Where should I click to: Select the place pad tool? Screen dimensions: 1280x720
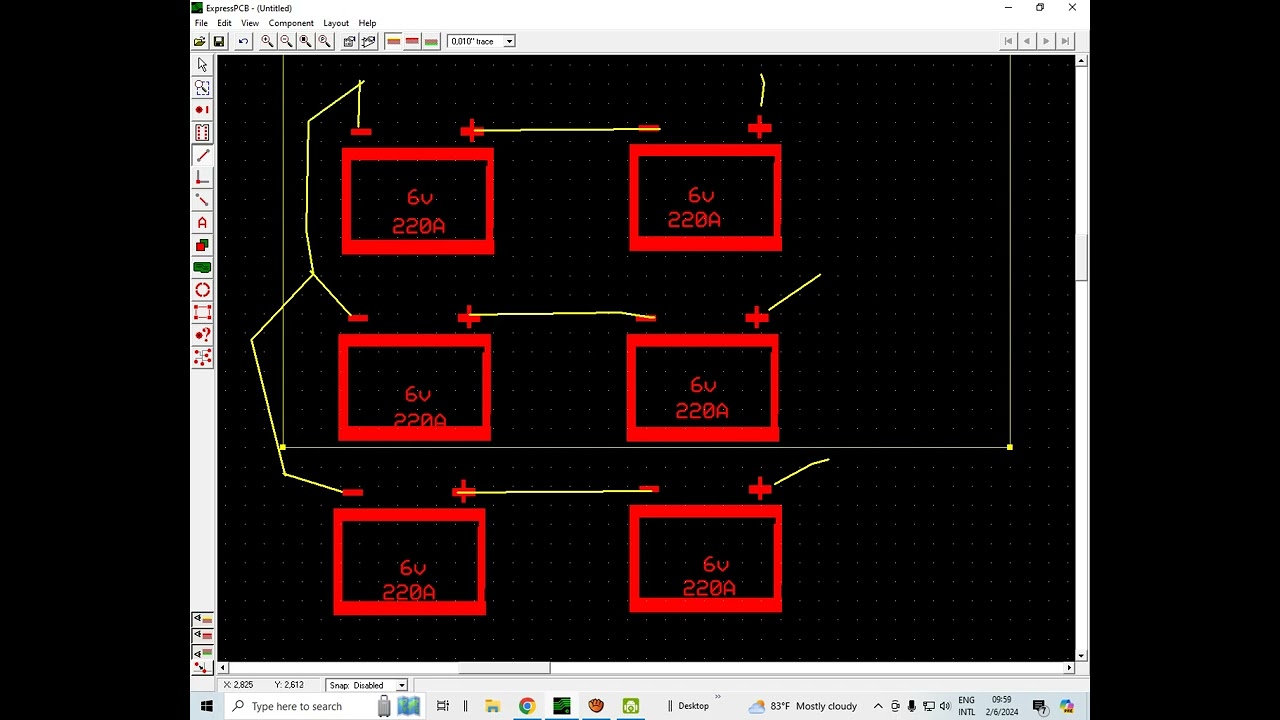(202, 110)
